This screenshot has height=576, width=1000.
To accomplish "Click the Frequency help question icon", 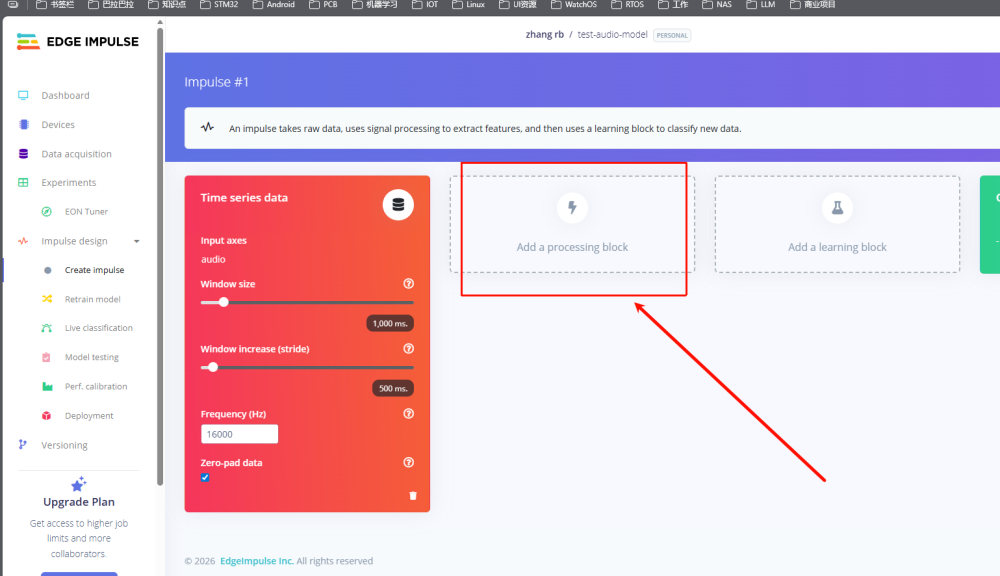I will click(x=408, y=414).
